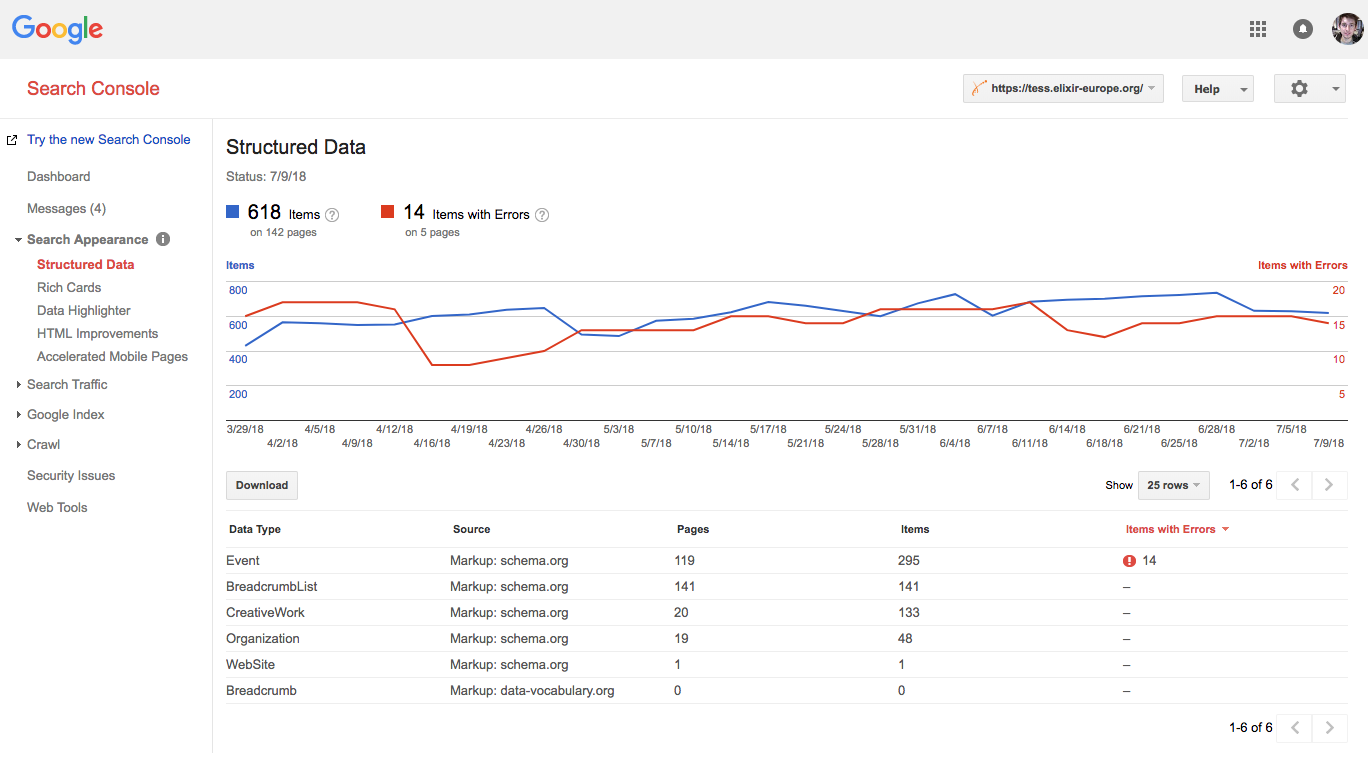Select Rich Cards in the sidebar

coord(68,287)
